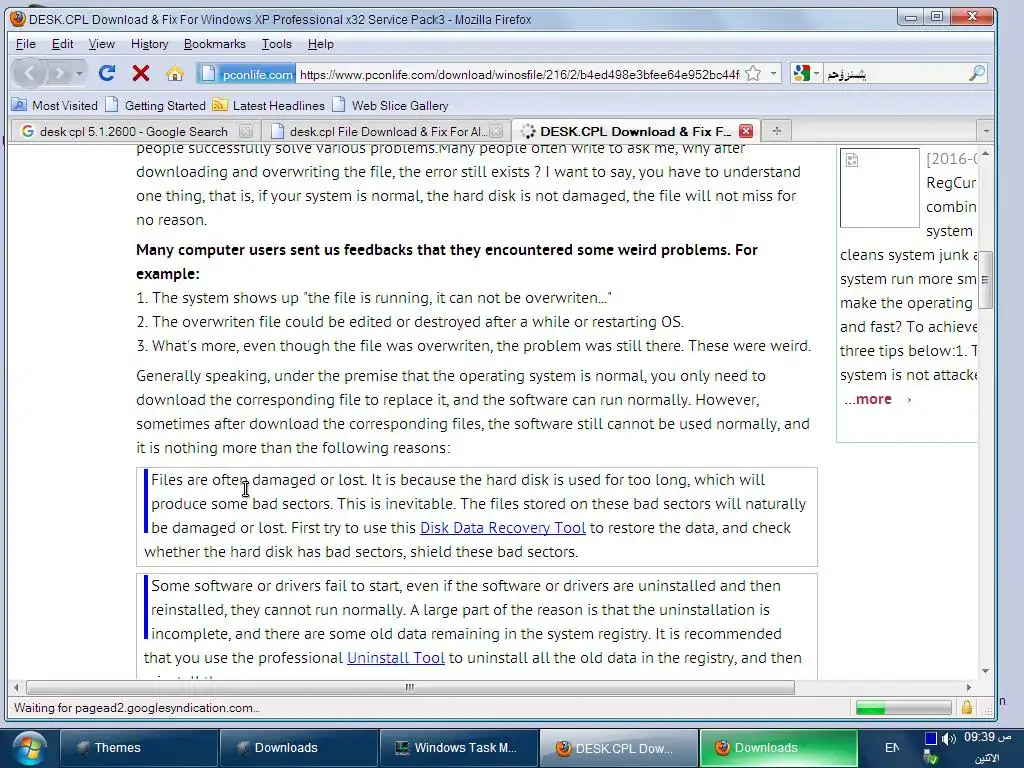This screenshot has height=768, width=1024.
Task: Switch to Windows Task Manager on the taskbar
Action: (459, 748)
